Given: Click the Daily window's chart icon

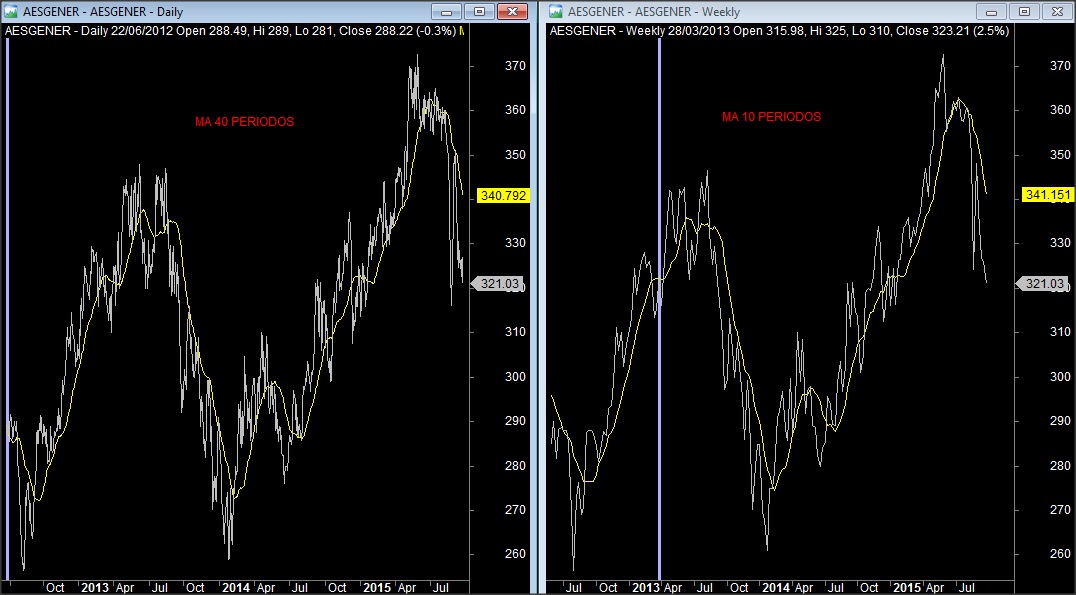Looking at the screenshot, I should point(11,12).
